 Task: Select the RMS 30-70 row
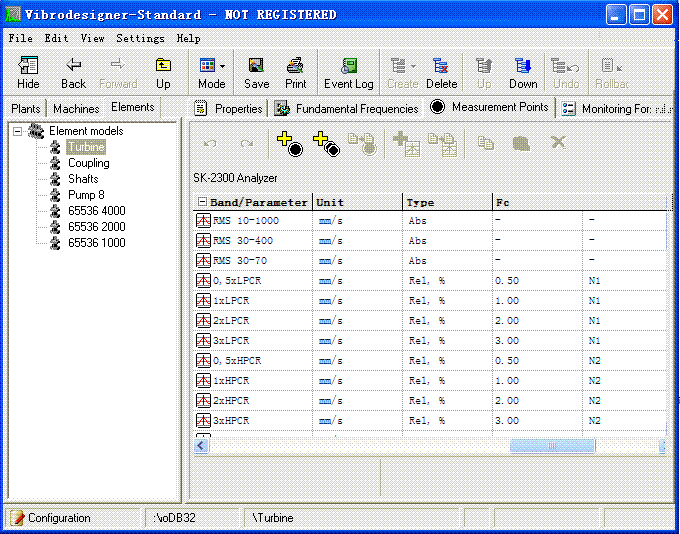[x=430, y=261]
